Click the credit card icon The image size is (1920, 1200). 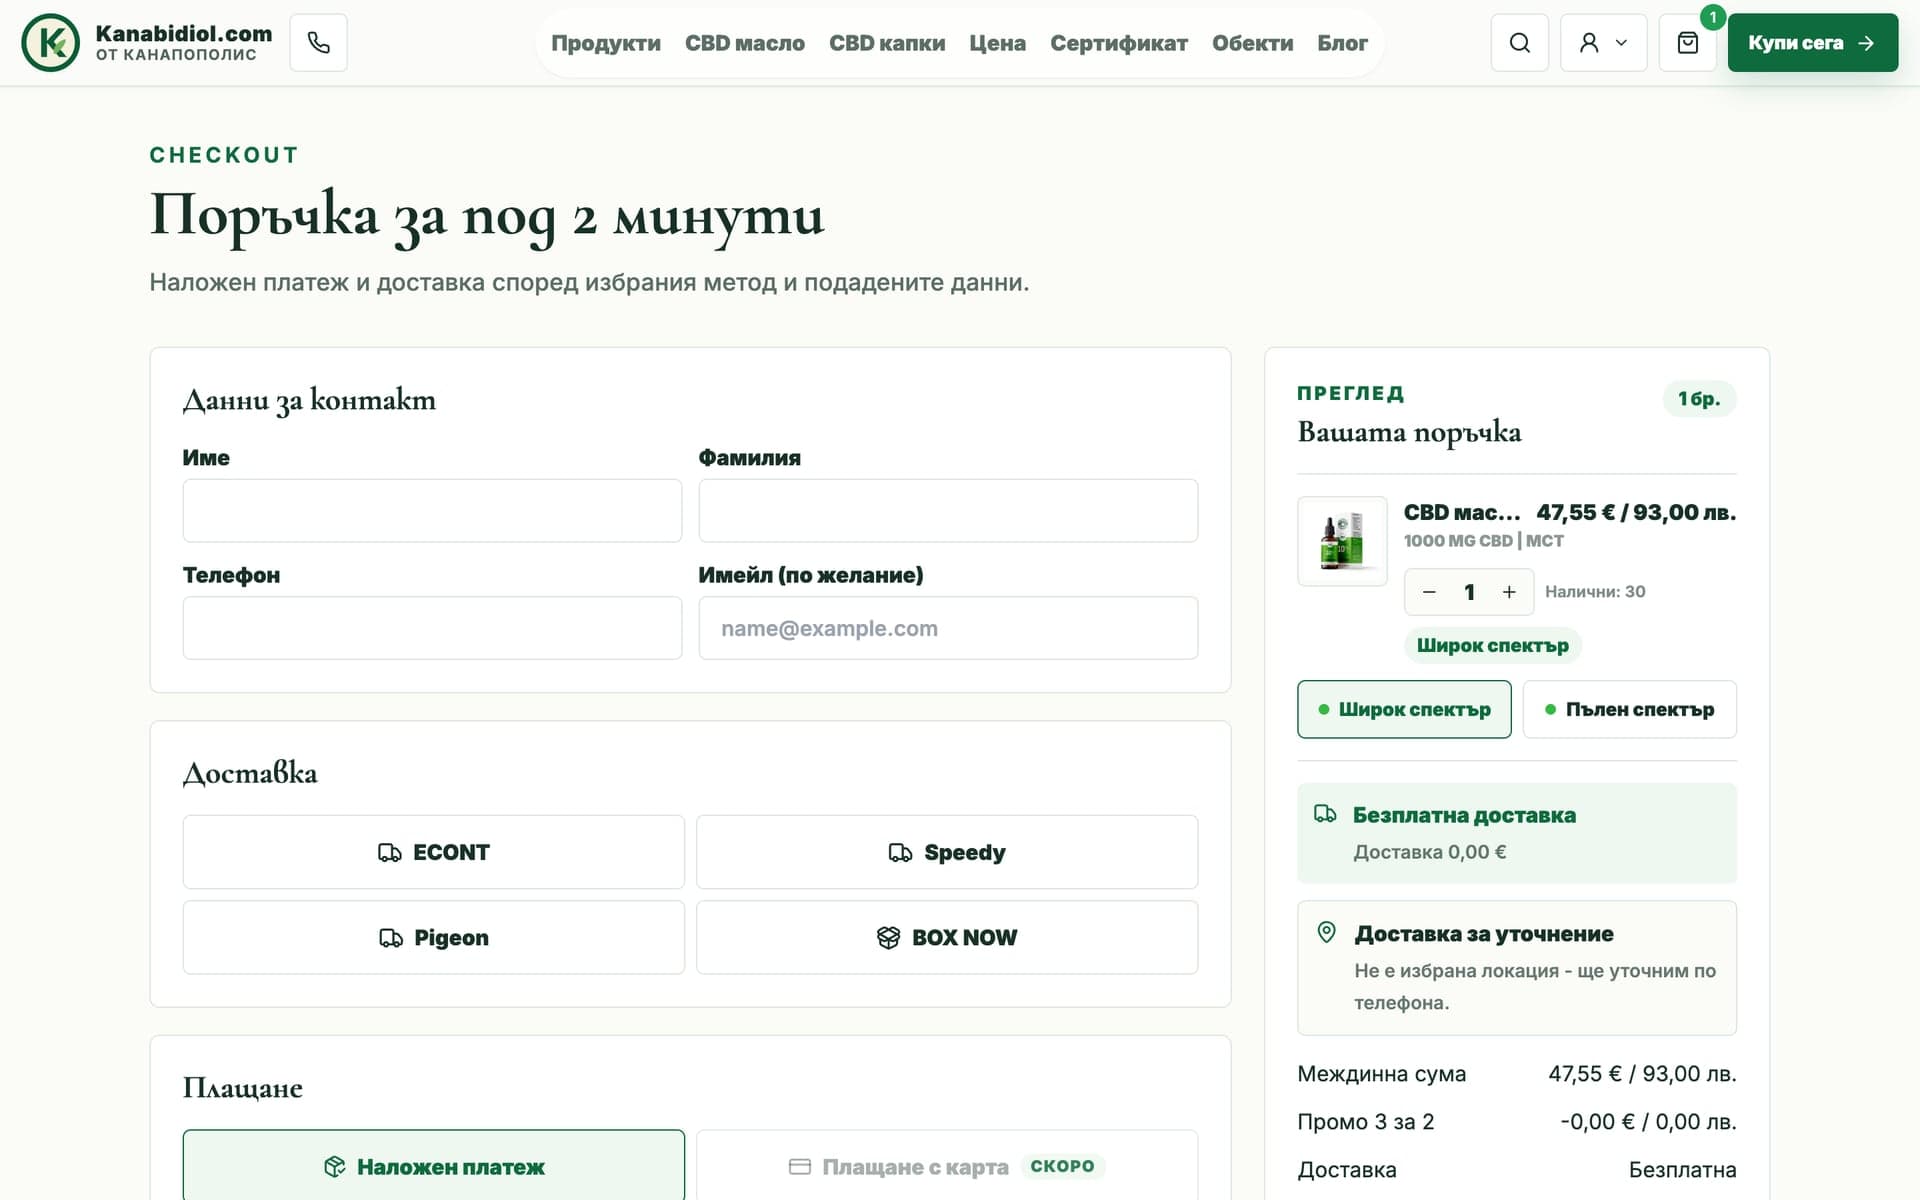point(800,1167)
